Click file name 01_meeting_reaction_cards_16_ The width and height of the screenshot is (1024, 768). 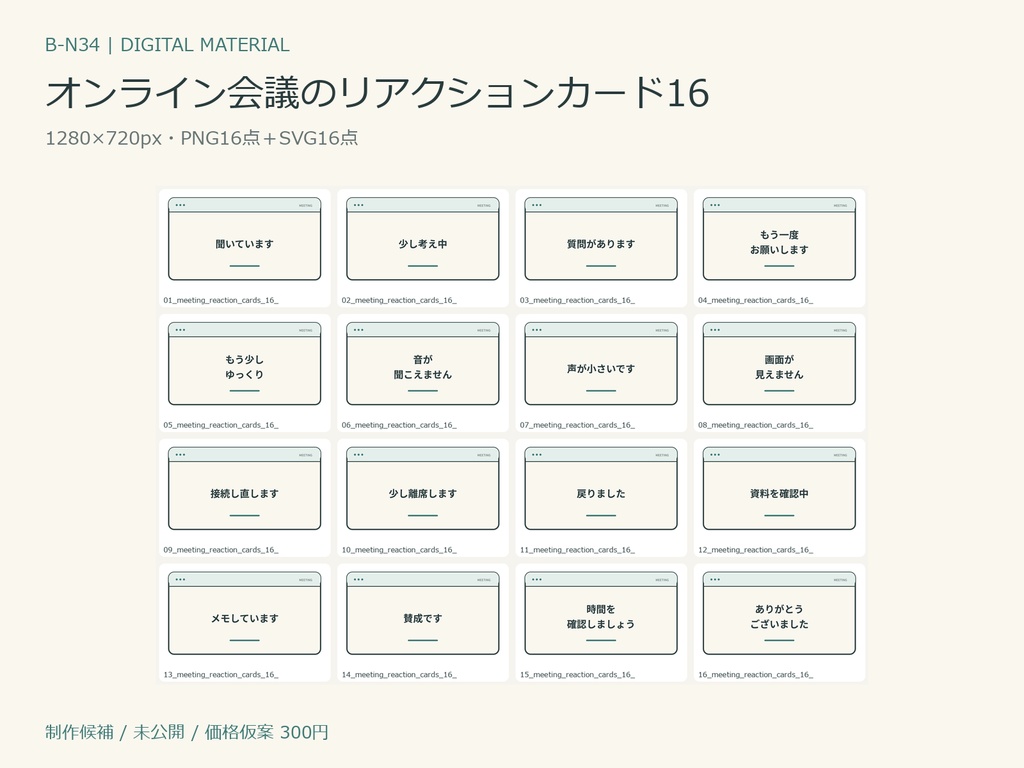point(221,300)
